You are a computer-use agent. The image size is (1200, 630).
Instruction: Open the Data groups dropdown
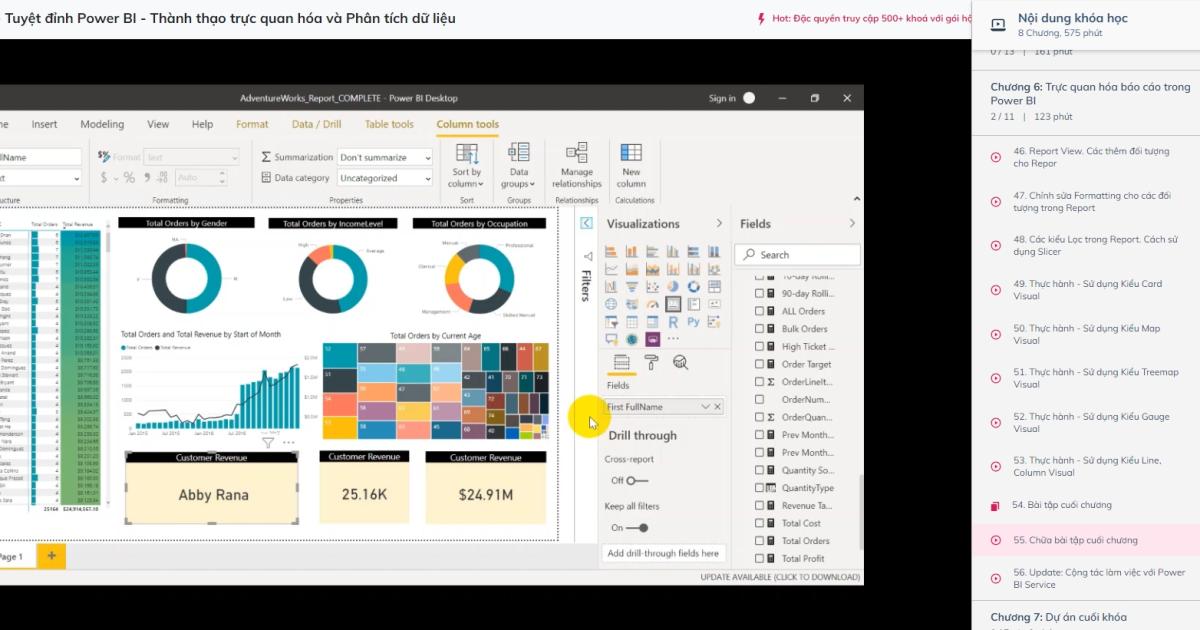click(x=518, y=165)
